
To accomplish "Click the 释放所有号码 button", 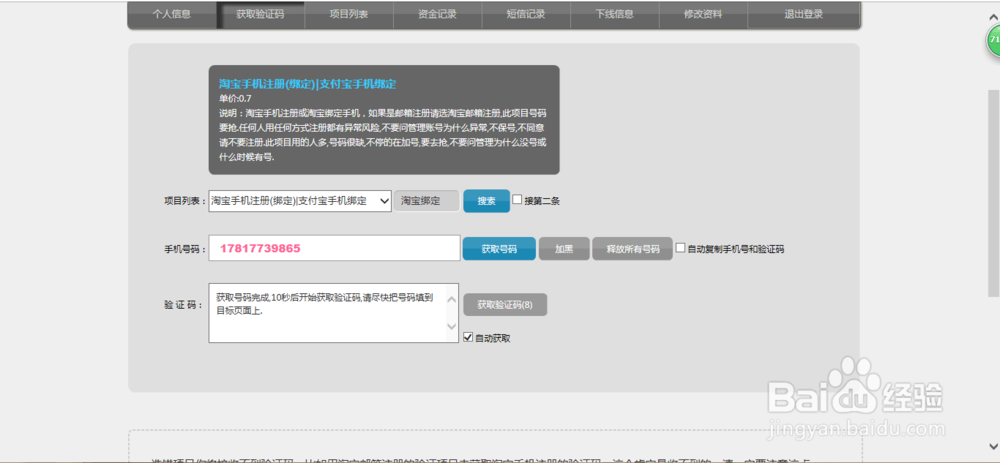I will [x=632, y=249].
